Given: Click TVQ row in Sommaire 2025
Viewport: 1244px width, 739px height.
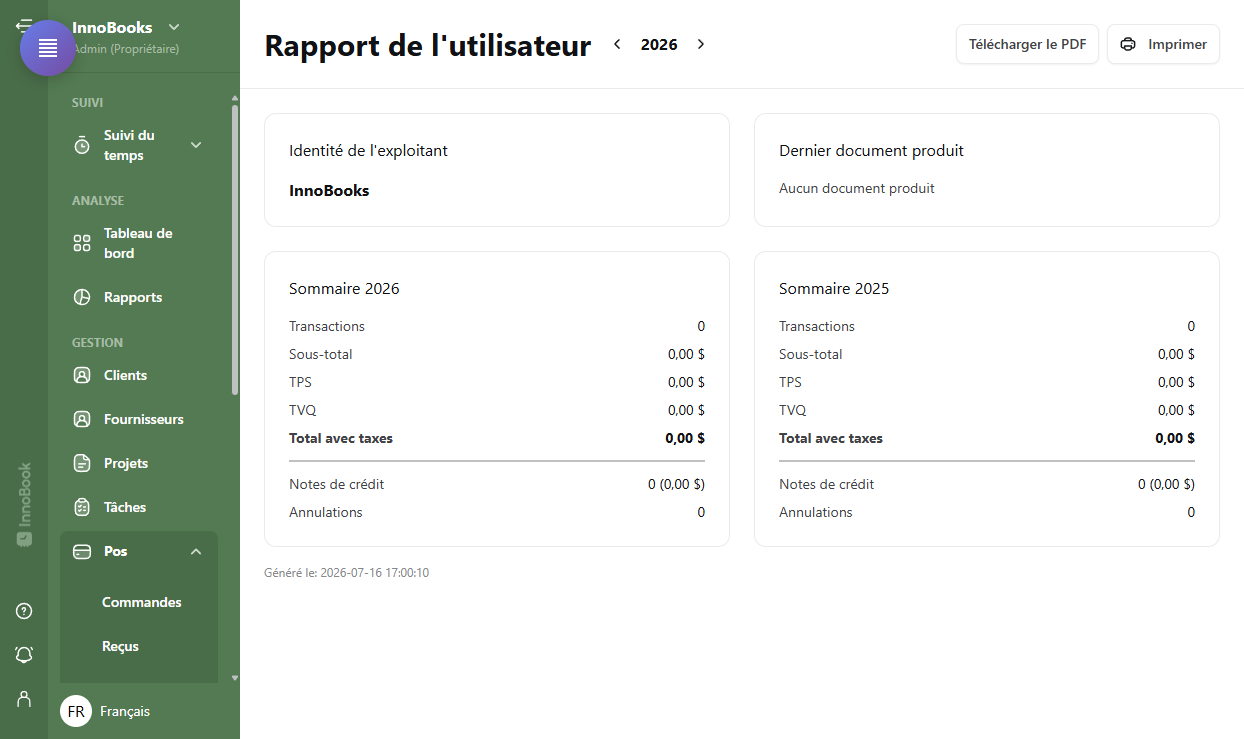Looking at the screenshot, I should click(987, 410).
